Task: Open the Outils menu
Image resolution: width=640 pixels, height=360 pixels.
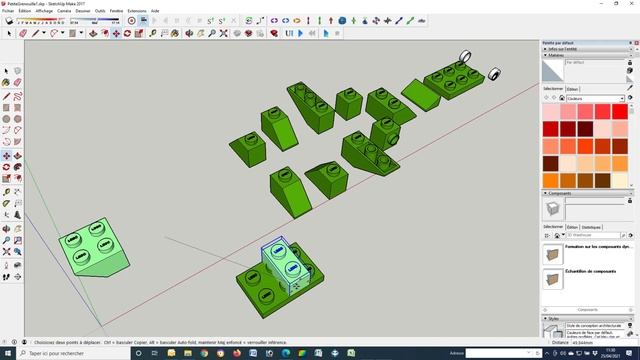Action: pyautogui.click(x=100, y=11)
